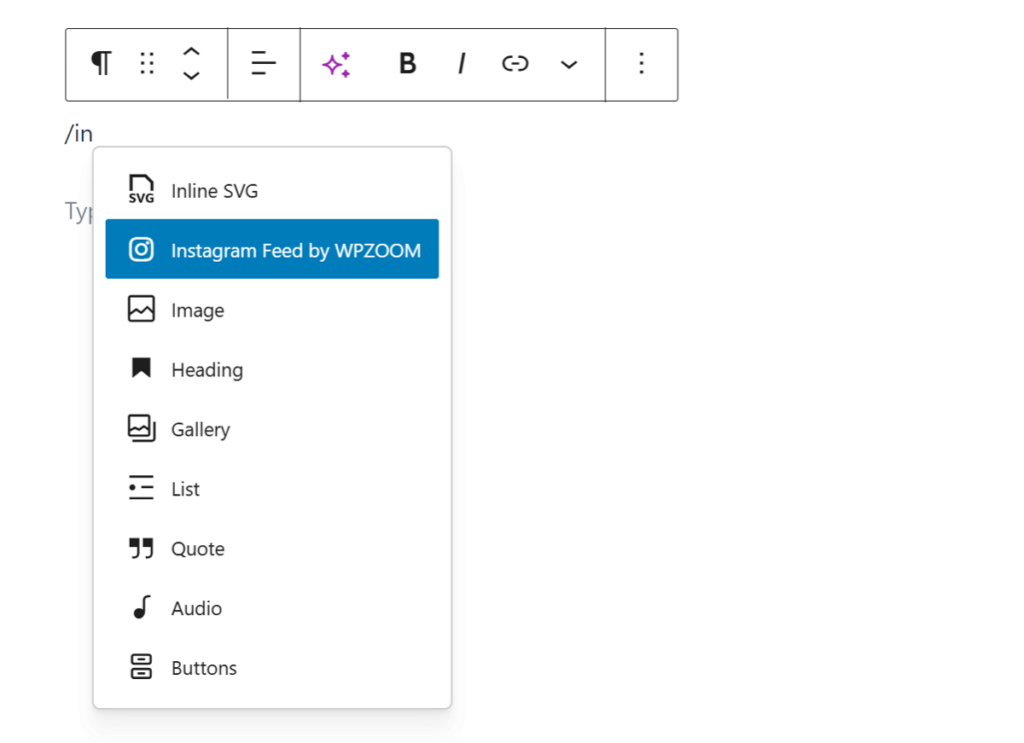Select Image from the block suggestions
The height and width of the screenshot is (743, 1024).
[199, 309]
